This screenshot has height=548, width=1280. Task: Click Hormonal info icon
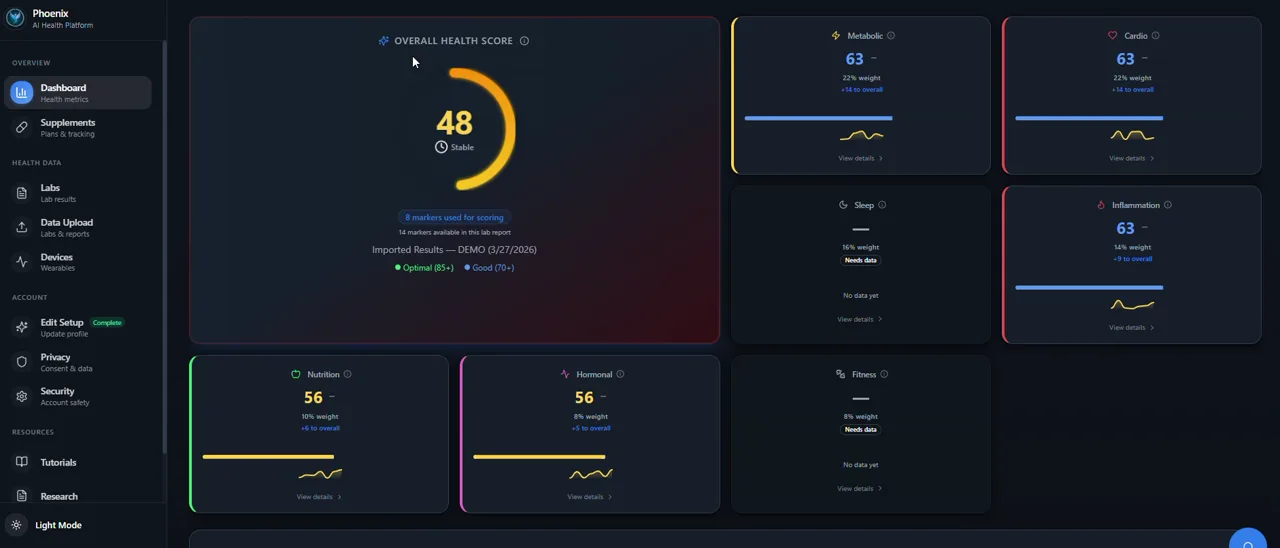[620, 374]
